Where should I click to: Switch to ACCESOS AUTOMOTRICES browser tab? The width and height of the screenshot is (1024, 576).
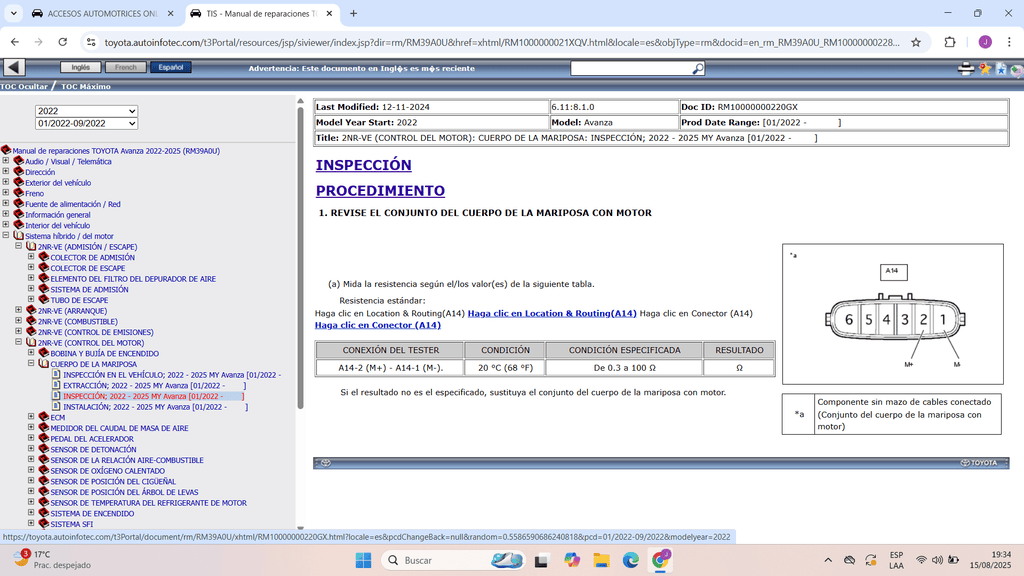click(95, 14)
